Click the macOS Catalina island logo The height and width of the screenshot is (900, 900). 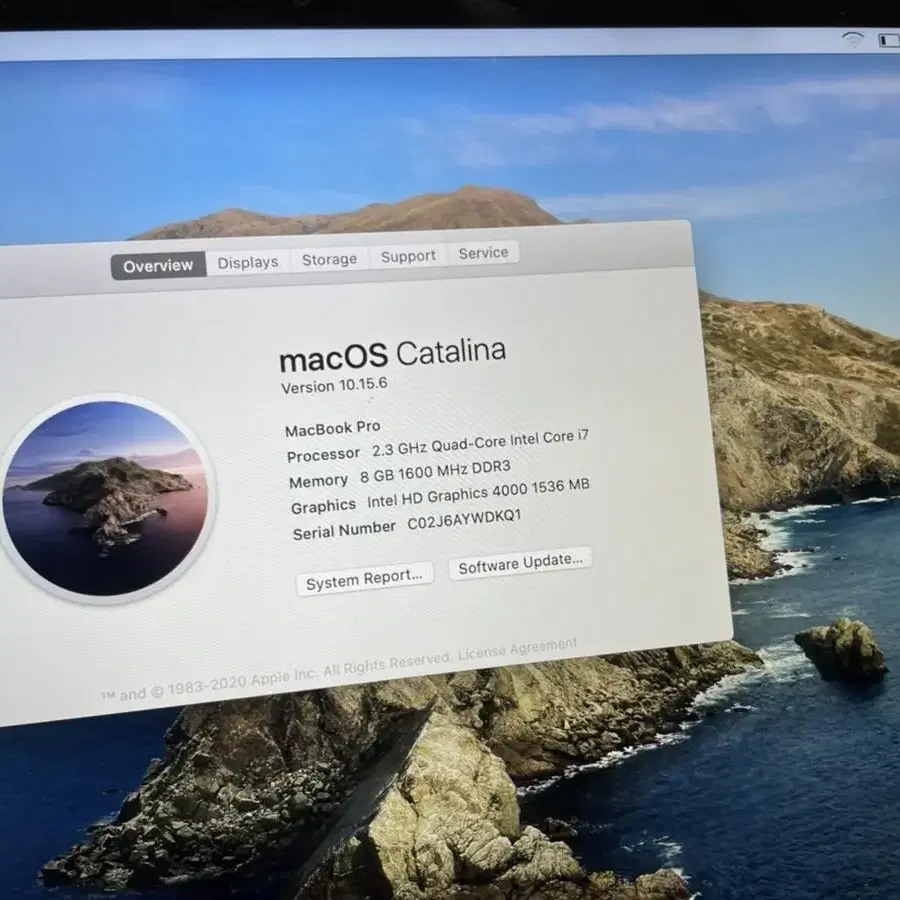coord(105,498)
